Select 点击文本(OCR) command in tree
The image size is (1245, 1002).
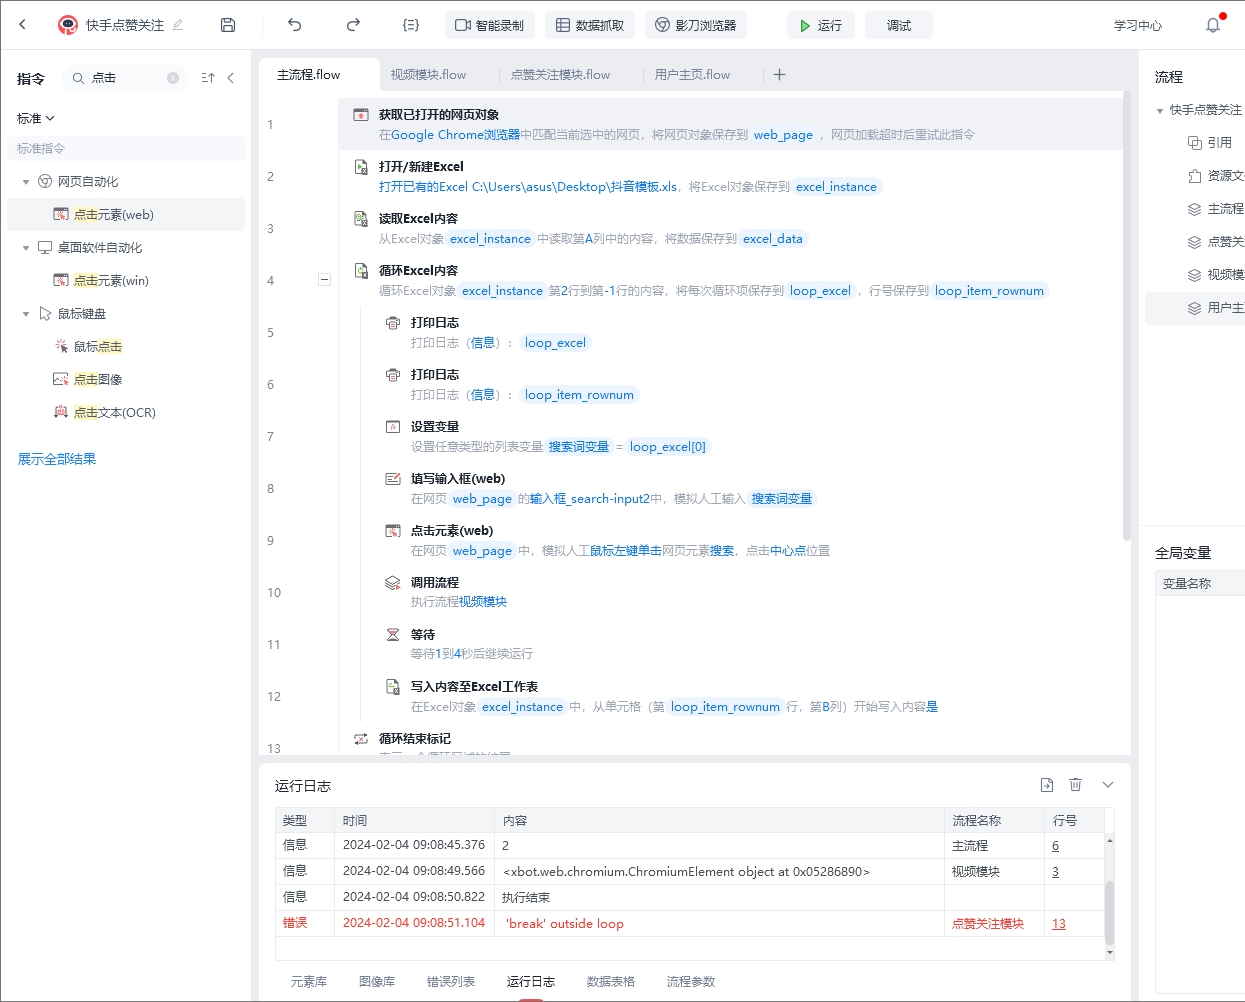point(114,412)
